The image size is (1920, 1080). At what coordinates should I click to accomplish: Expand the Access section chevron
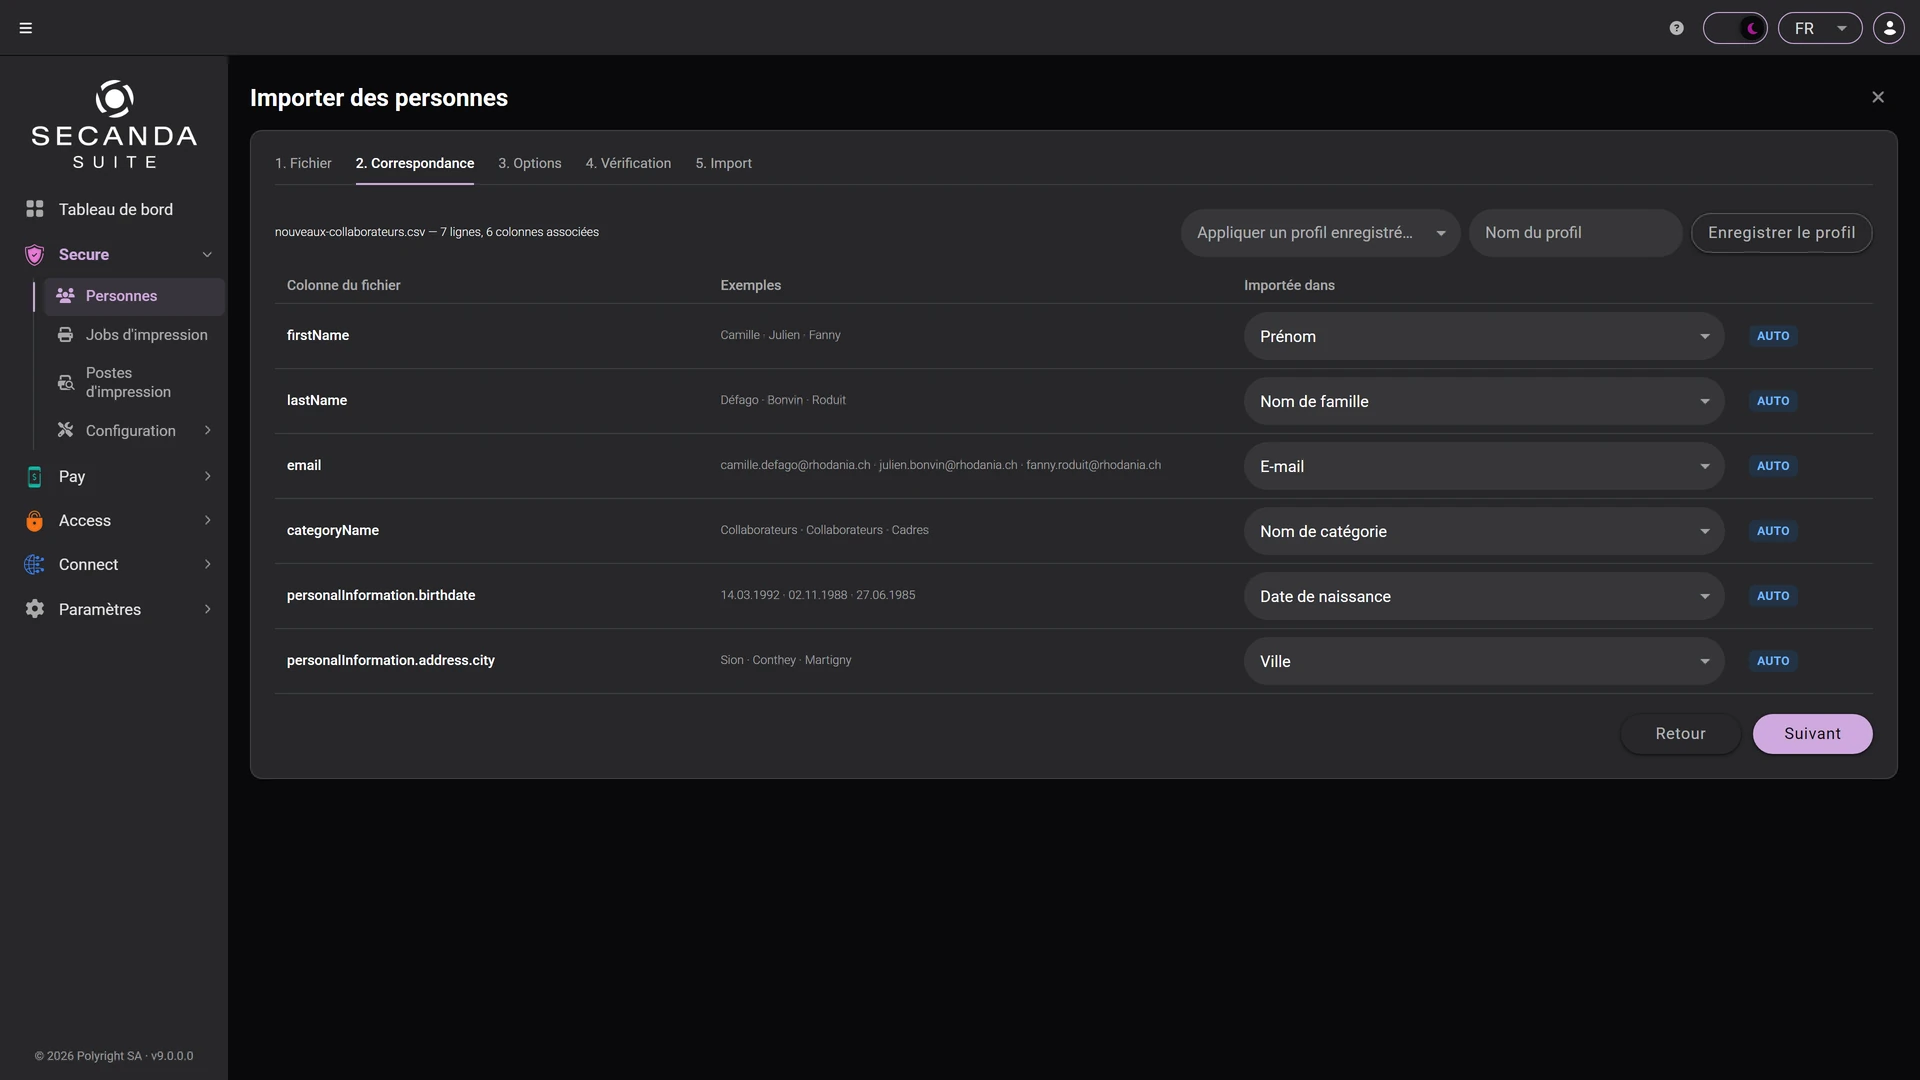207,520
